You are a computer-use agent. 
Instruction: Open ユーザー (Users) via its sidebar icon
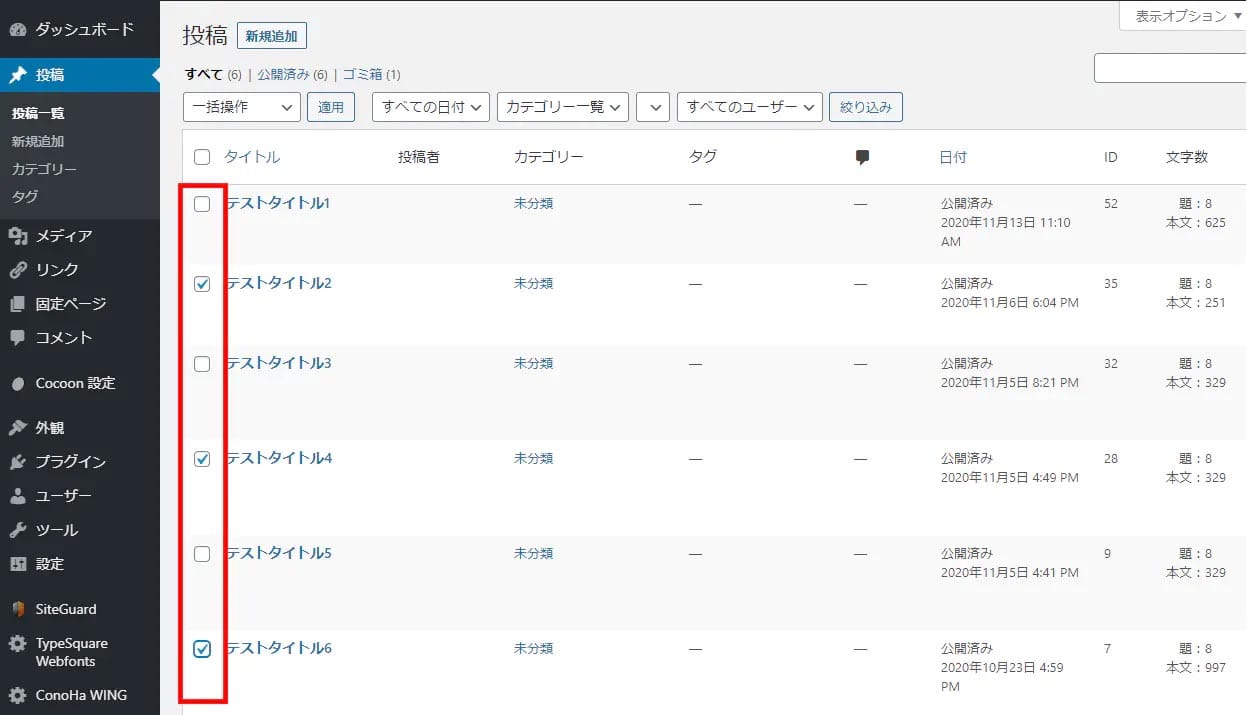tap(18, 495)
